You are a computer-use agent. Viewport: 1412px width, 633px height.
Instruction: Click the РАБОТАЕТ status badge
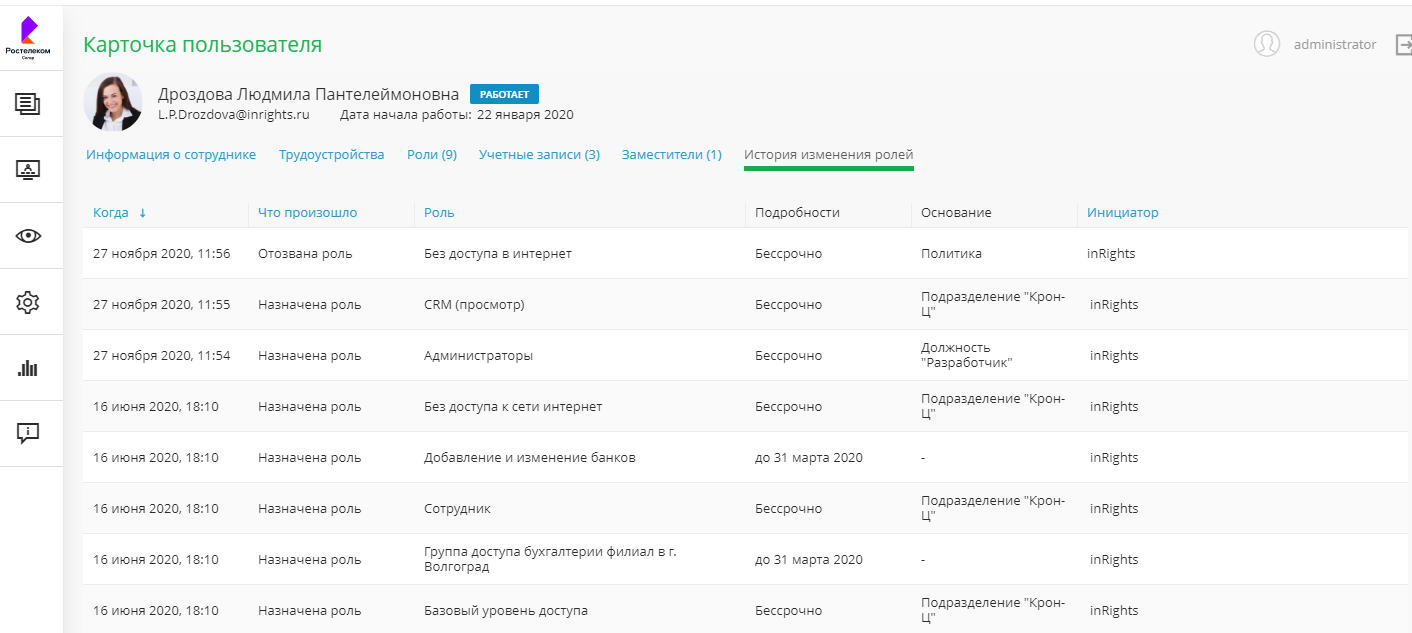point(504,94)
